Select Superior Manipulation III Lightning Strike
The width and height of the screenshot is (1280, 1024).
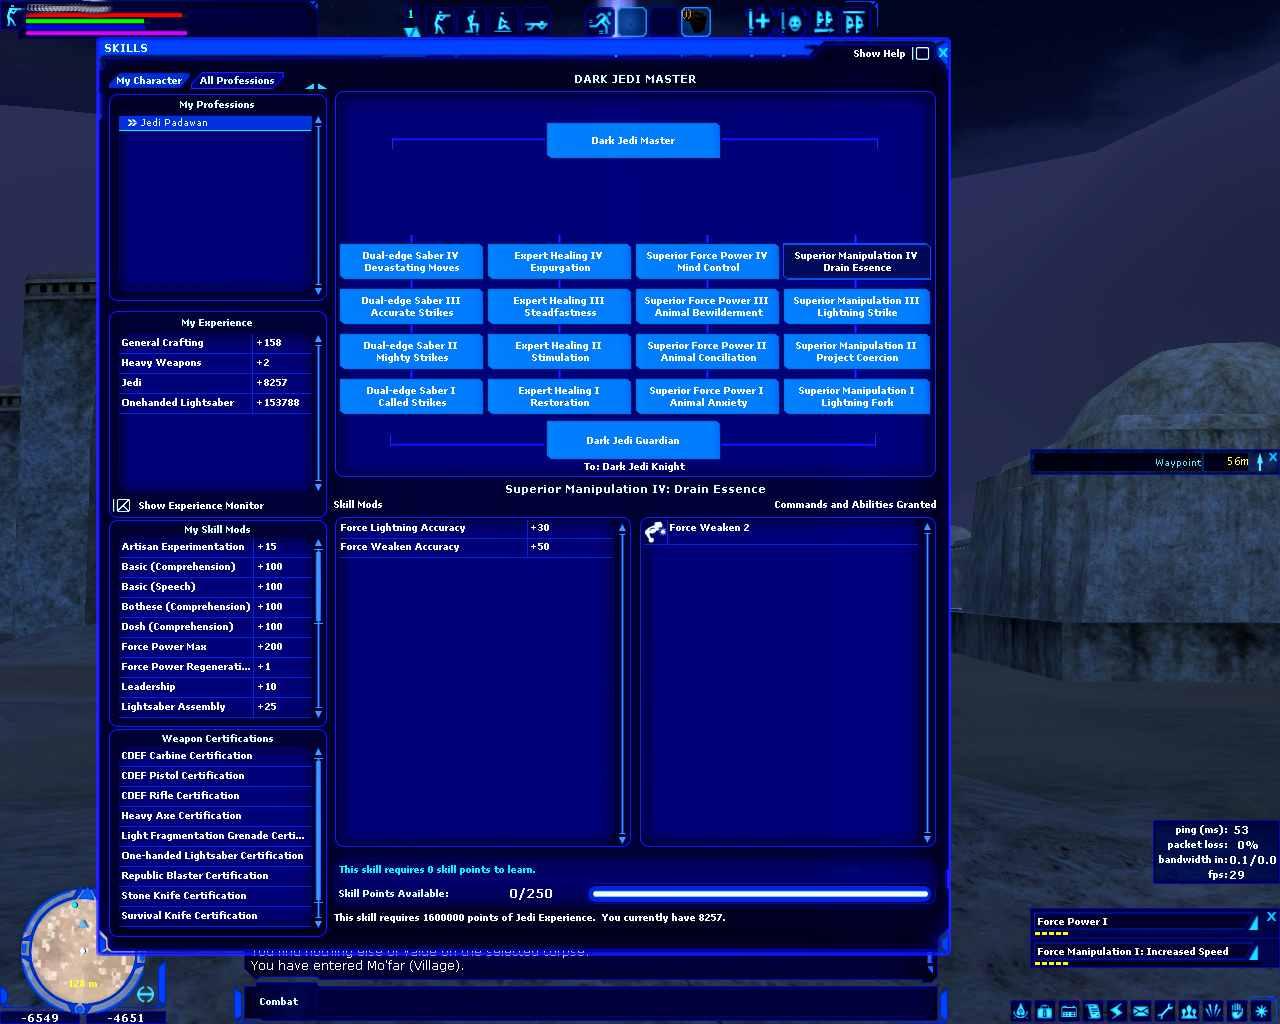[857, 307]
